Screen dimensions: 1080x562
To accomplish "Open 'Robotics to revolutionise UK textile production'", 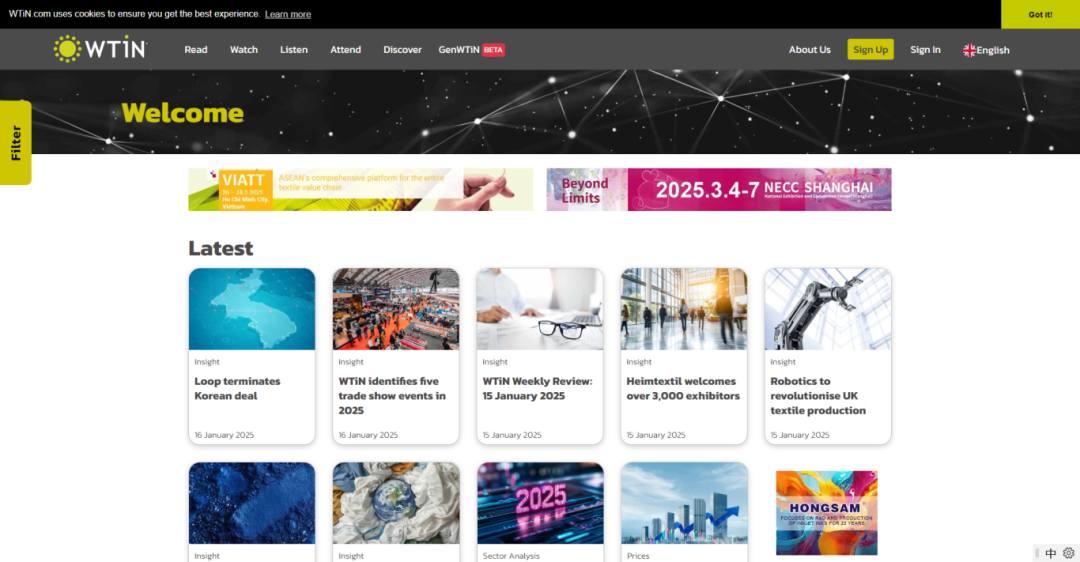I will [x=818, y=395].
